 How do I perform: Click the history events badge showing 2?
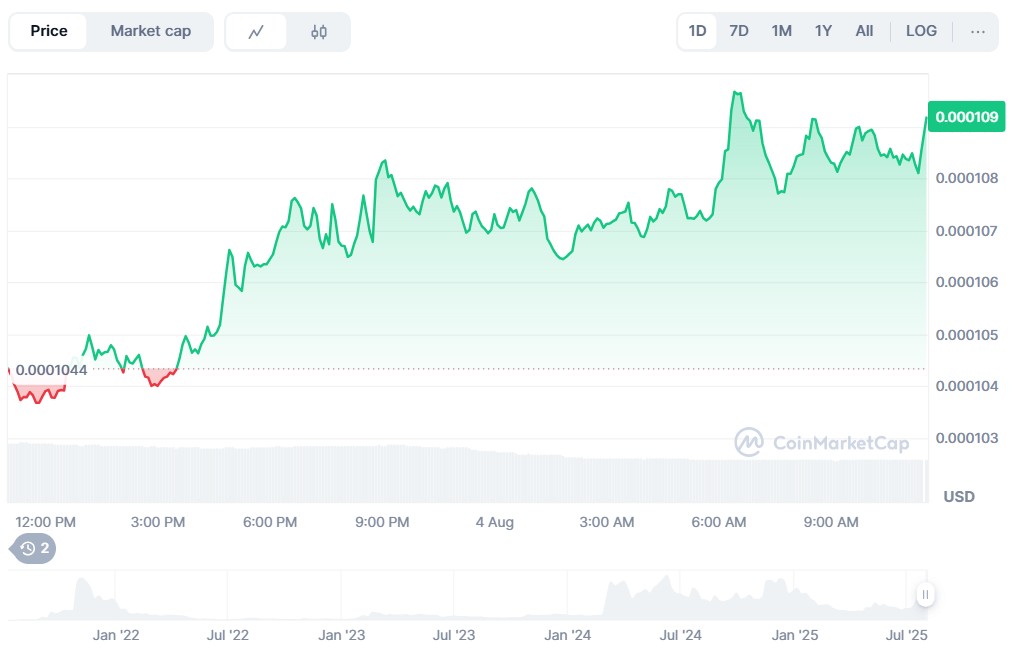[34, 548]
